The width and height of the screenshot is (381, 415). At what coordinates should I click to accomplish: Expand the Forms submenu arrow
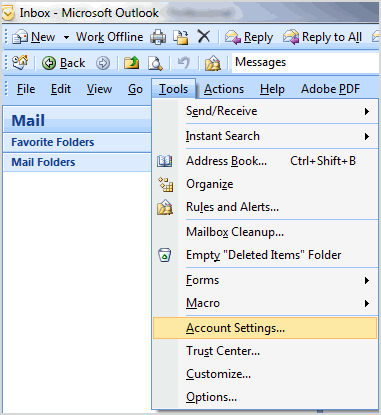[x=367, y=280]
